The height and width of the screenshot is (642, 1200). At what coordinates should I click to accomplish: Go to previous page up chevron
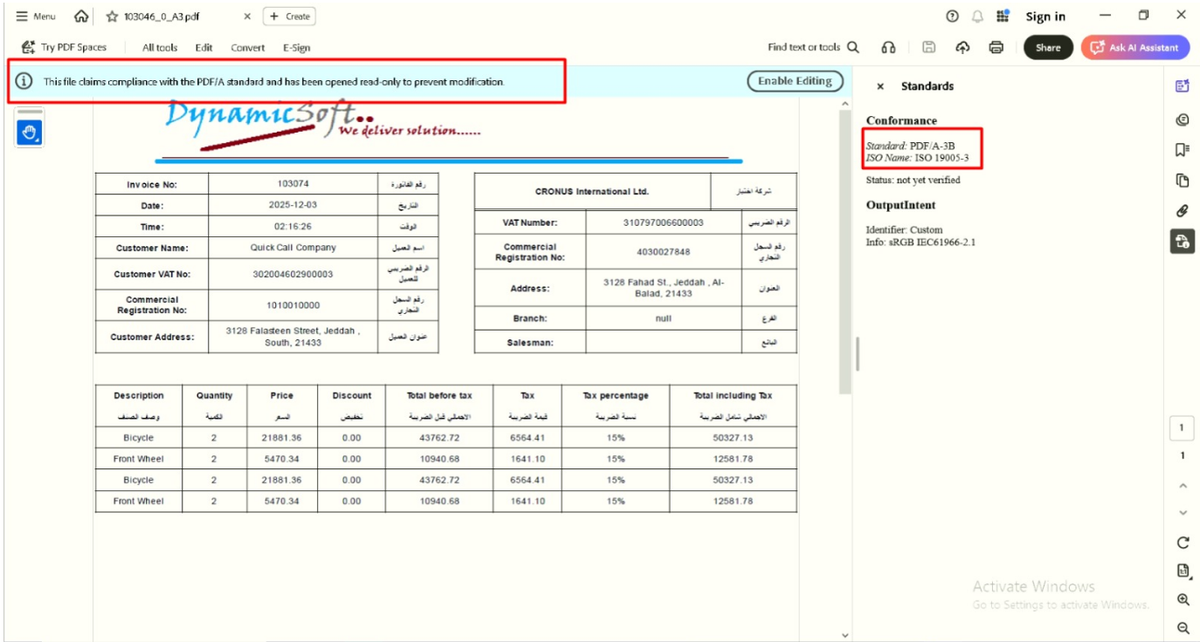[1182, 485]
